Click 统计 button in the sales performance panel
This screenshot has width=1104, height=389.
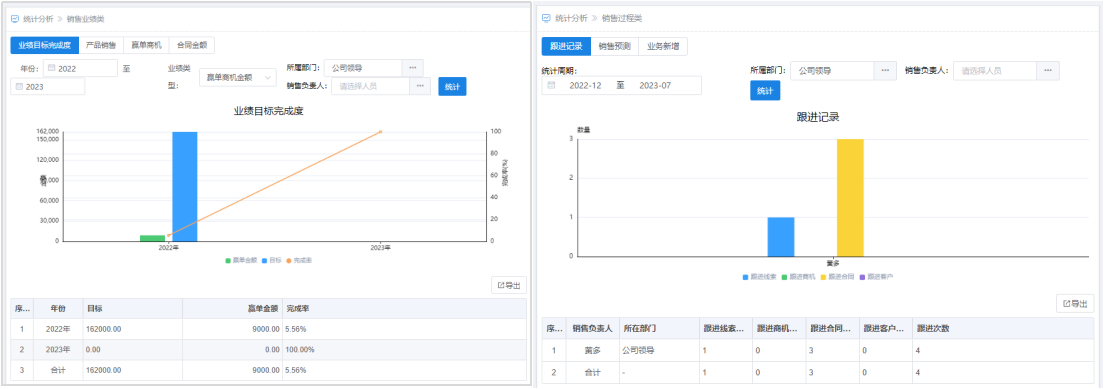(452, 87)
